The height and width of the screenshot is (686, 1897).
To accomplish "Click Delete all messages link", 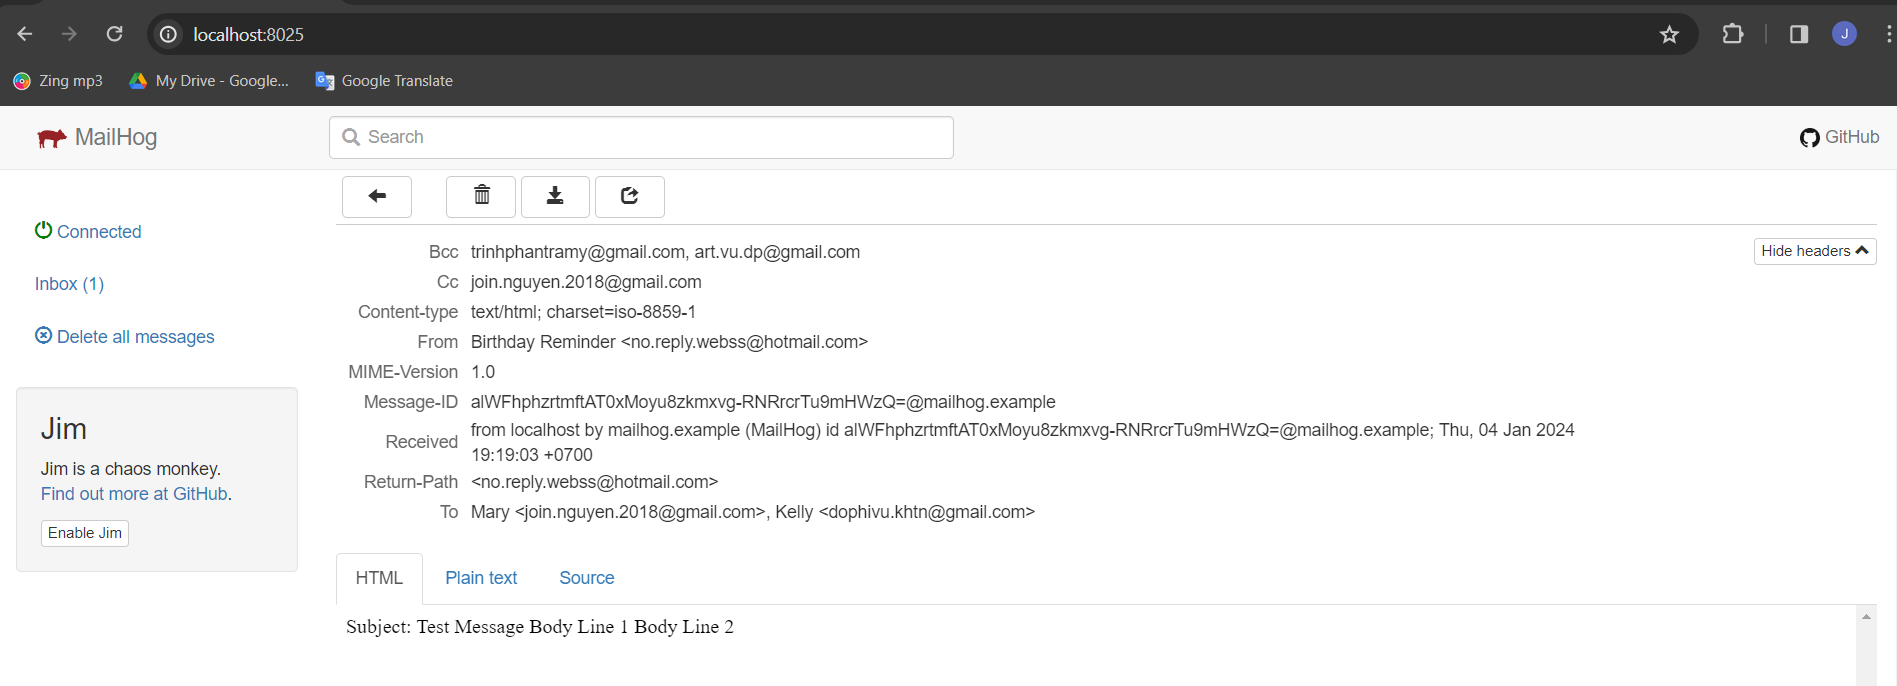I will click(125, 337).
